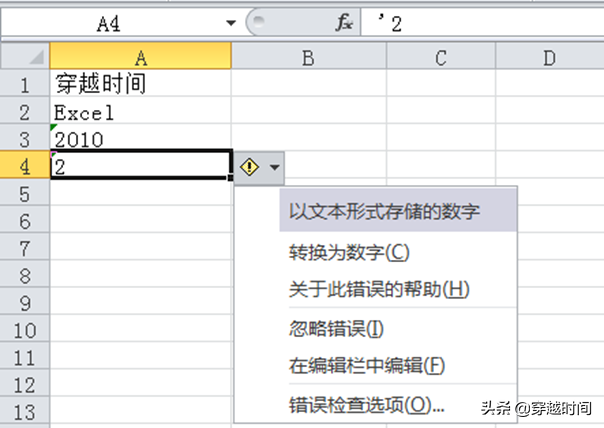Click the fx insert function icon
604x428 pixels.
(x=344, y=22)
